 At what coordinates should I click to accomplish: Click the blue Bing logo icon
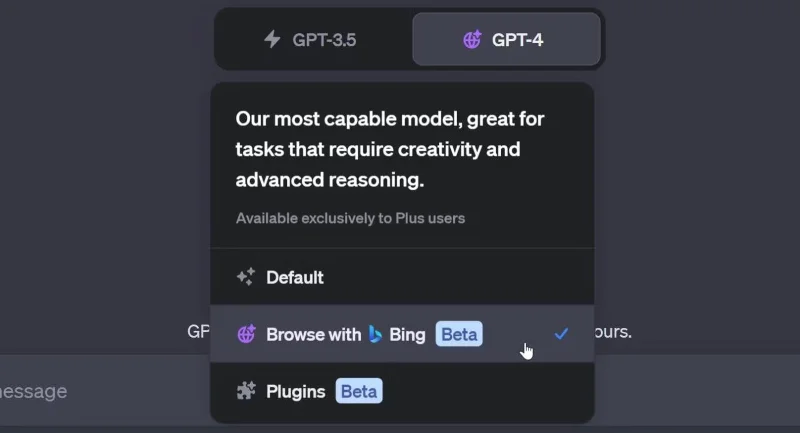376,334
